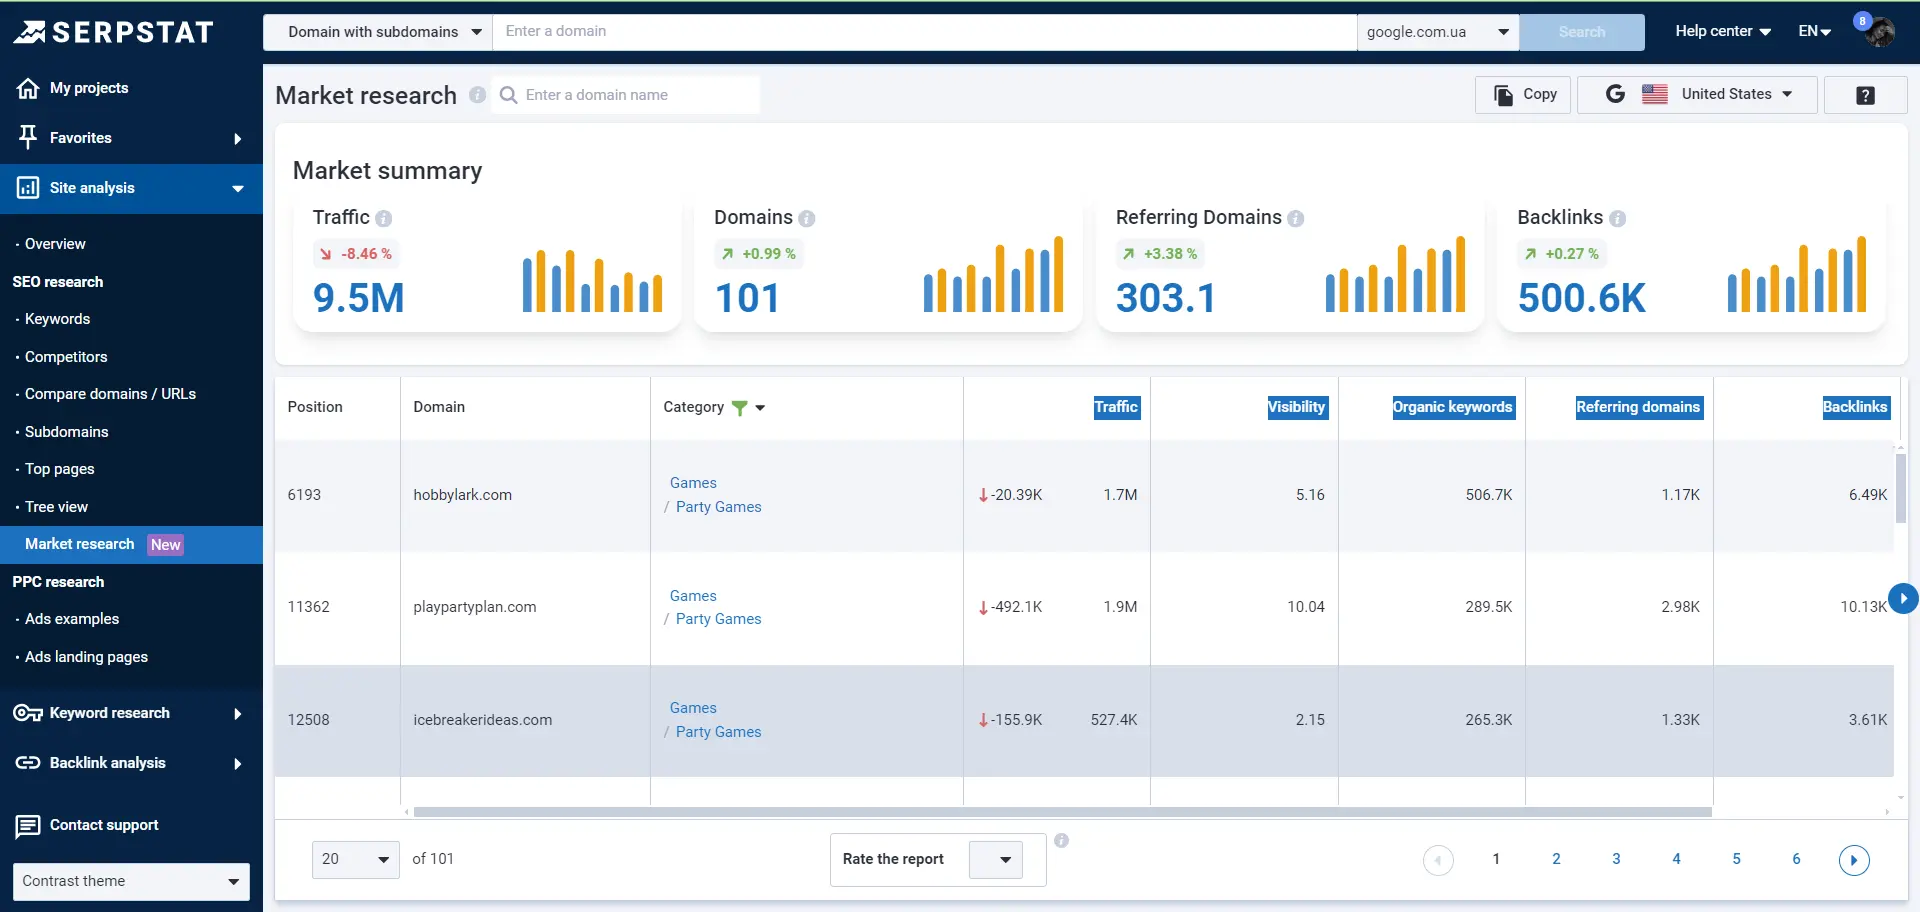
Task: Select the Favorites pin icon
Action: 29,138
